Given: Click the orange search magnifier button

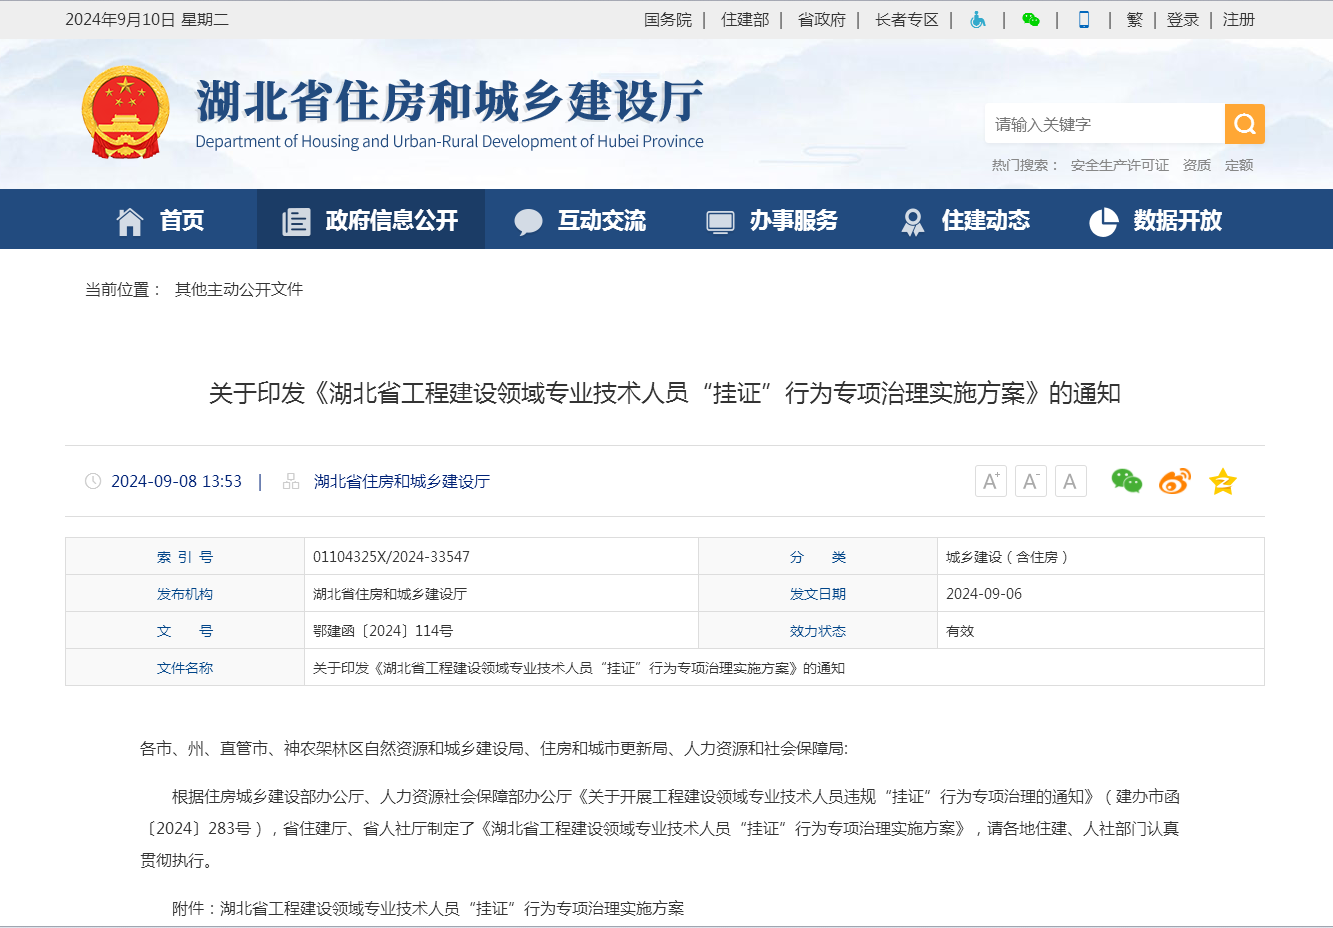Looking at the screenshot, I should 1244,124.
